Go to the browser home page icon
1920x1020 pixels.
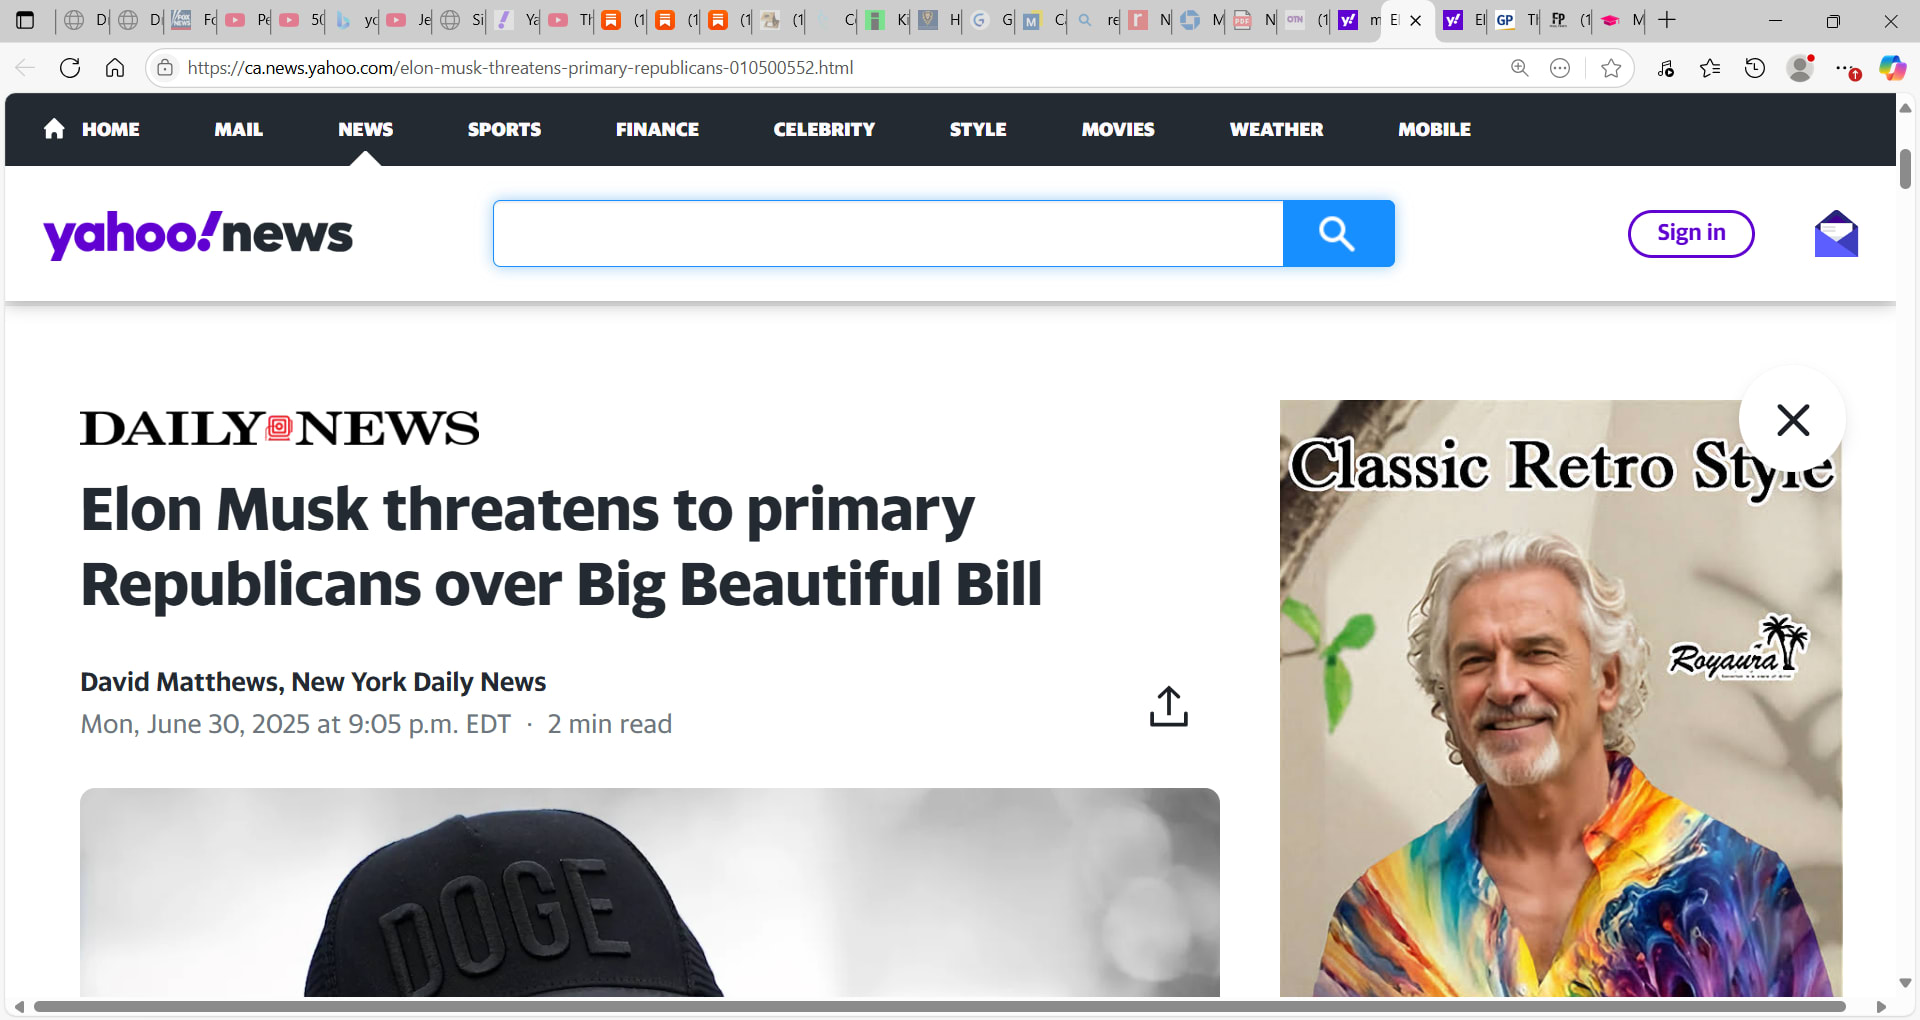pos(115,68)
